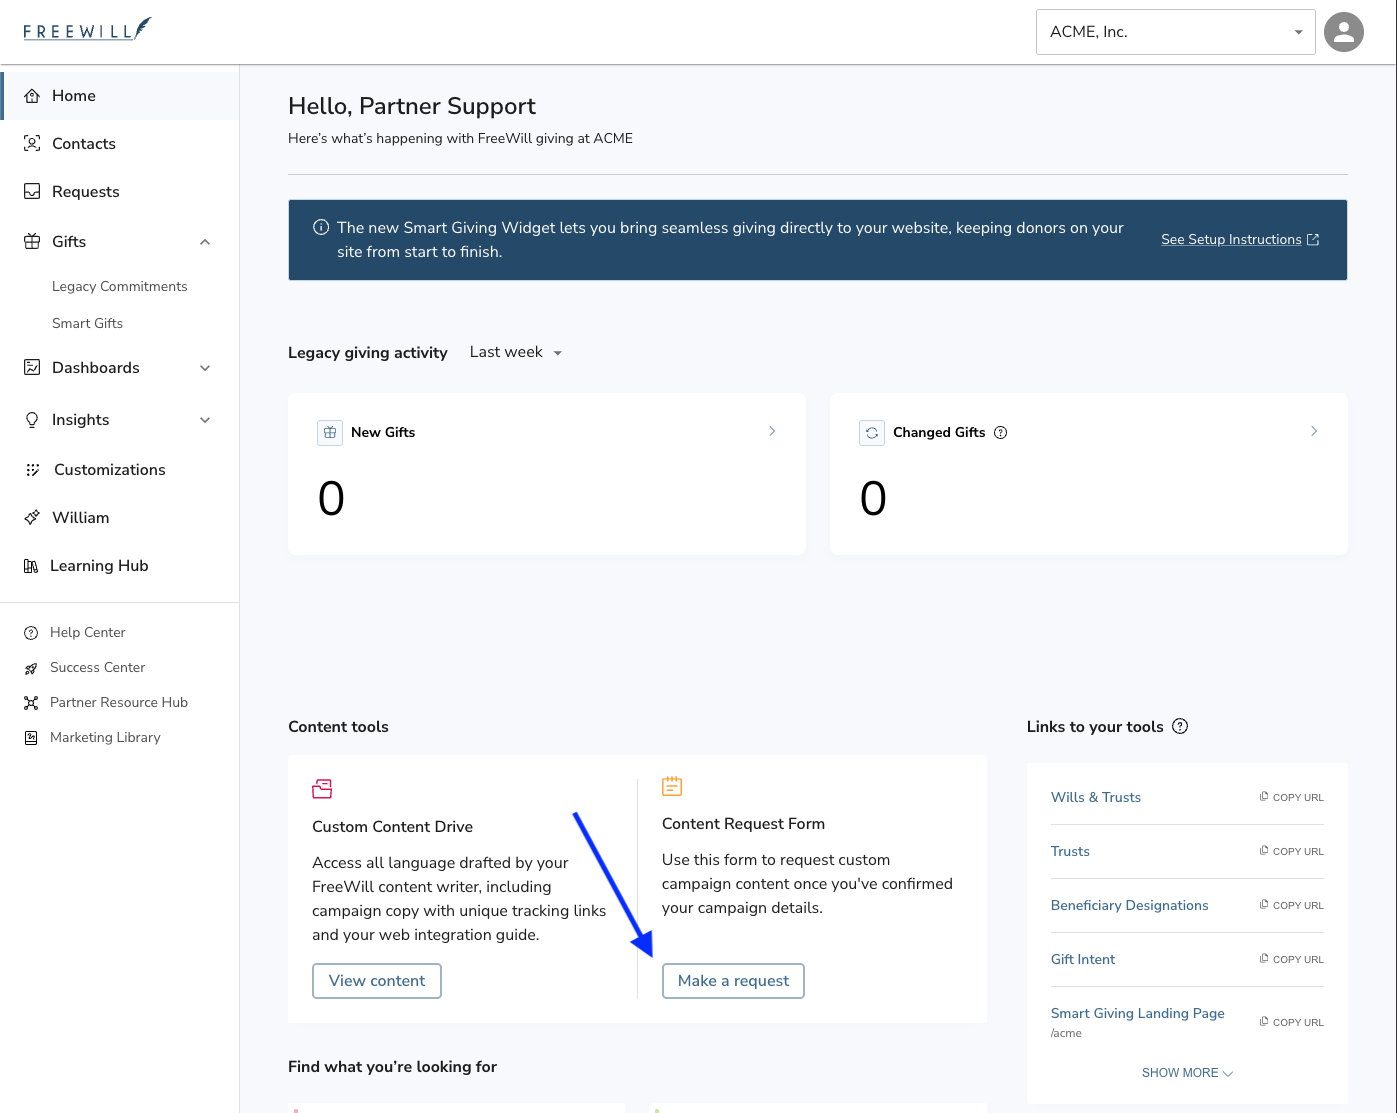Open the Last week period dropdown
Screen dimensions: 1397x1113
(x=516, y=353)
